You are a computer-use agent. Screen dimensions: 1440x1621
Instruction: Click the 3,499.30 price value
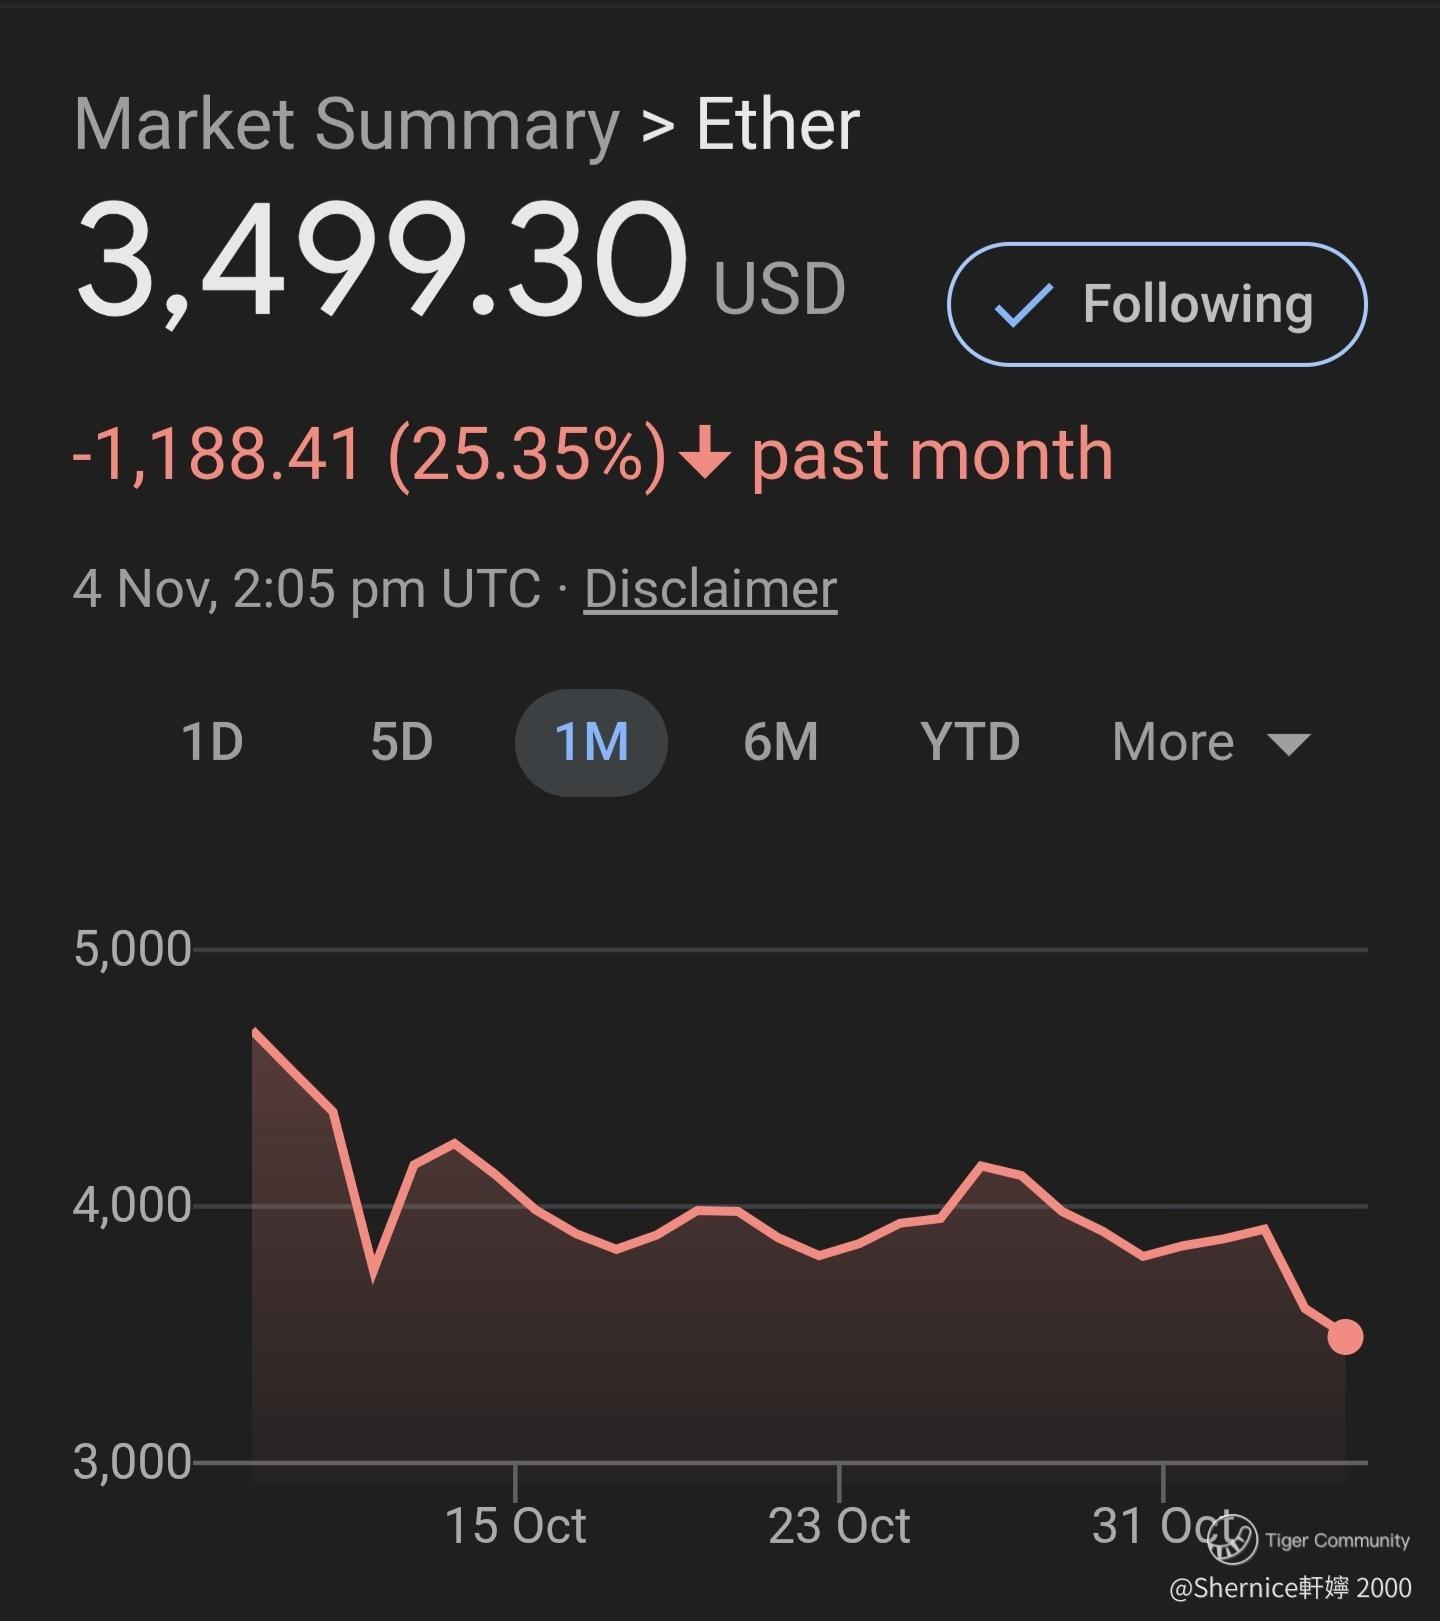click(381, 262)
